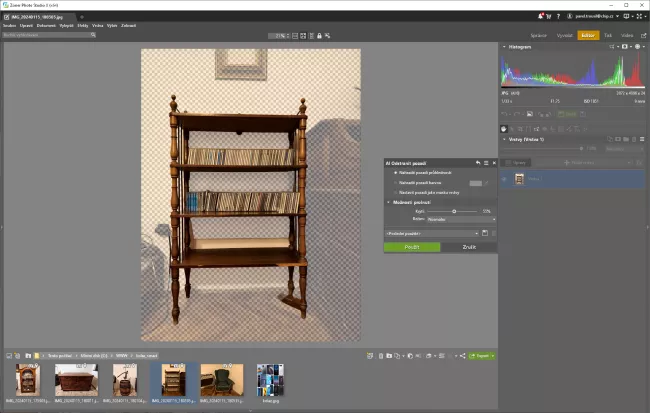650x413 pixels.
Task: Click the move-to-folder icon in the filmstrip toolbar
Action: point(389,356)
